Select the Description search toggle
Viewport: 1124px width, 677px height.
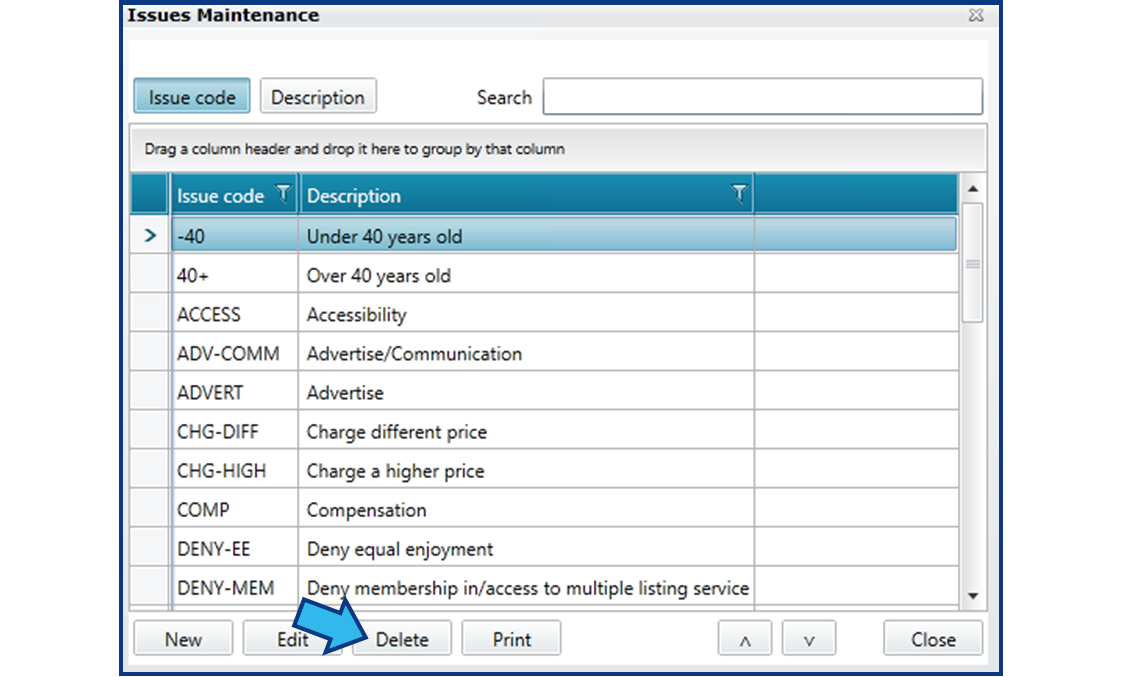click(x=318, y=96)
